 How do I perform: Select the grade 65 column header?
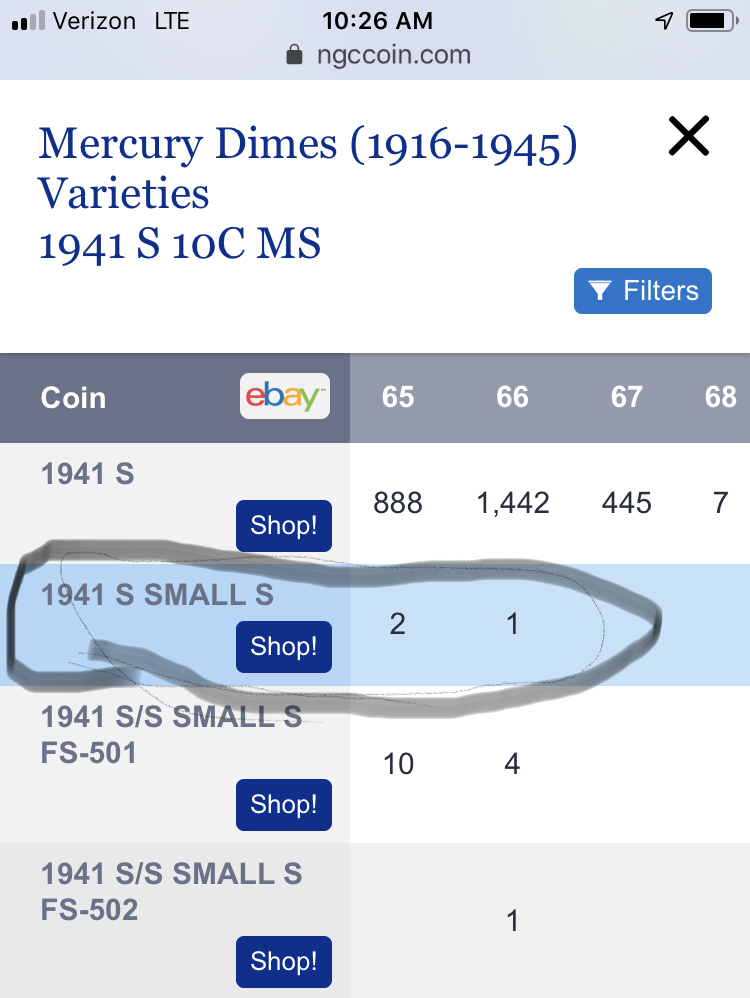pyautogui.click(x=398, y=397)
